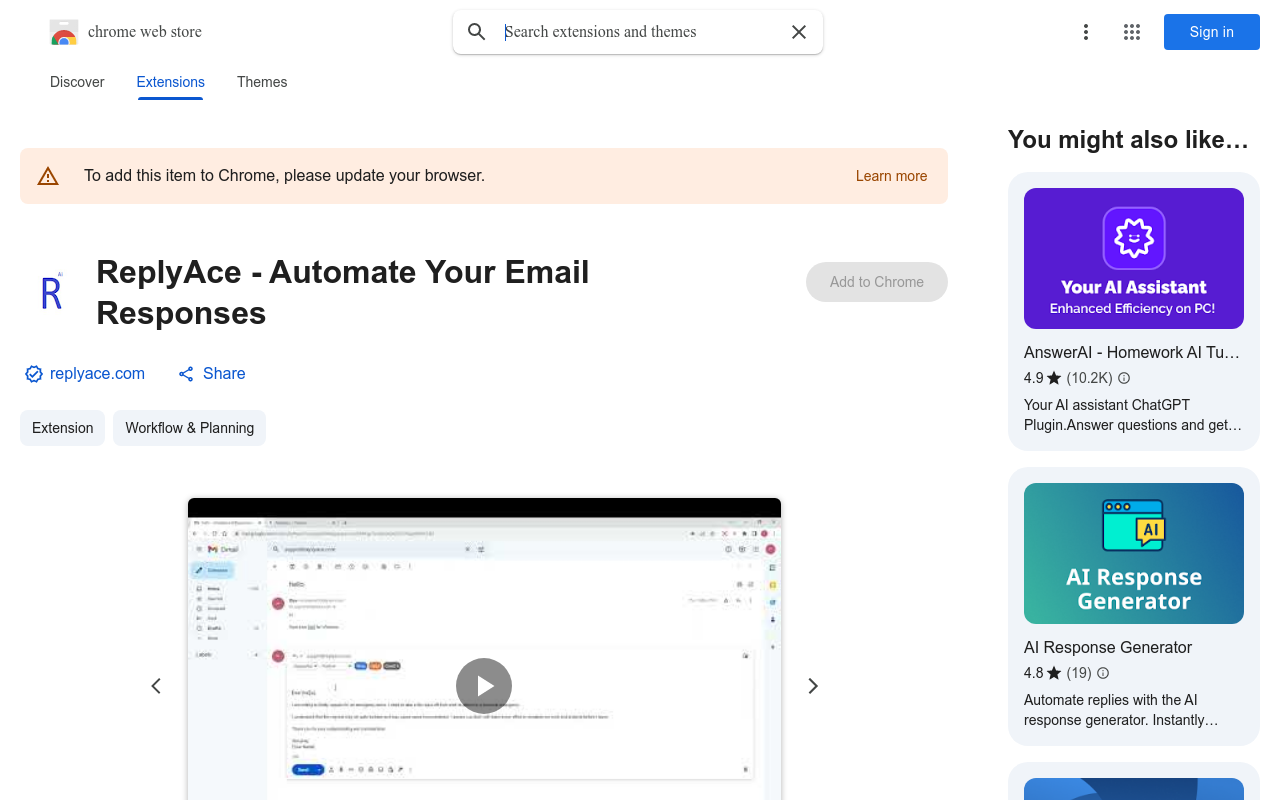
Task: Play the ReplyAce preview video
Action: pyautogui.click(x=484, y=686)
